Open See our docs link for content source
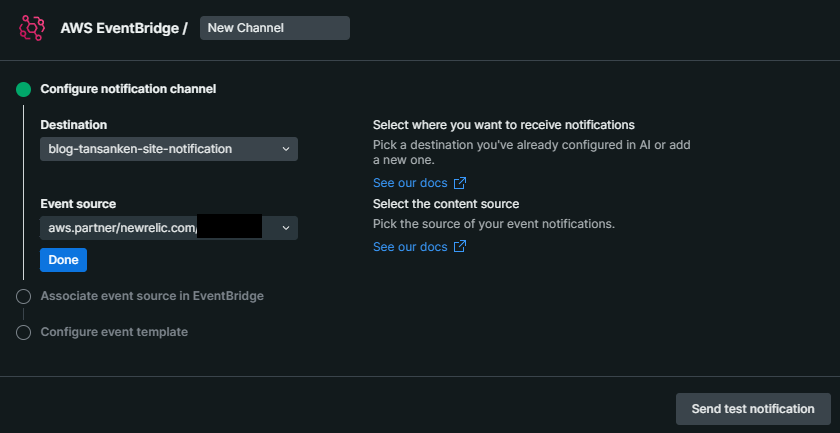The width and height of the screenshot is (840, 433). 410,247
